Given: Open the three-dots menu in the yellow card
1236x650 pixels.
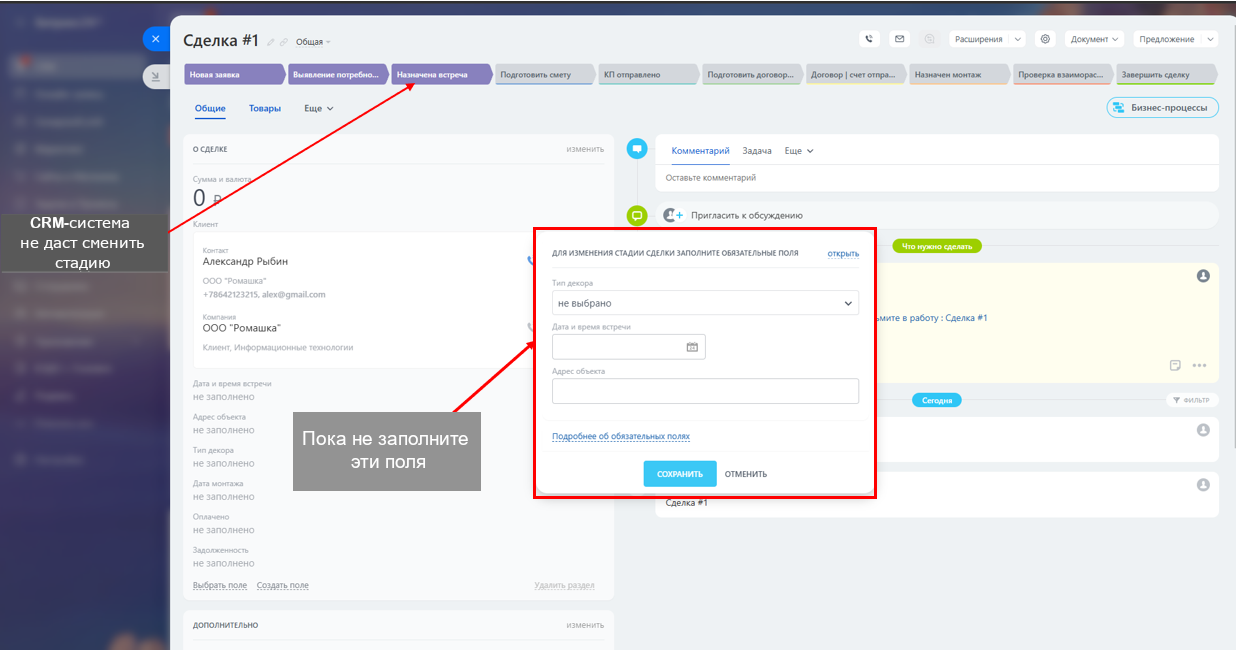Looking at the screenshot, I should coord(1199,365).
